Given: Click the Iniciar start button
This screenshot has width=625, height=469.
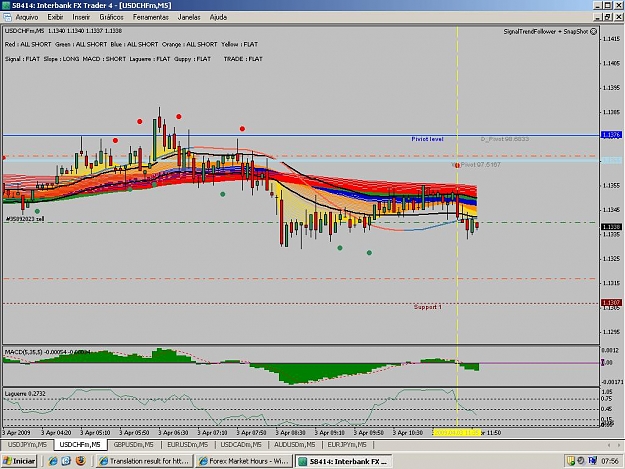Looking at the screenshot, I should coord(19,461).
